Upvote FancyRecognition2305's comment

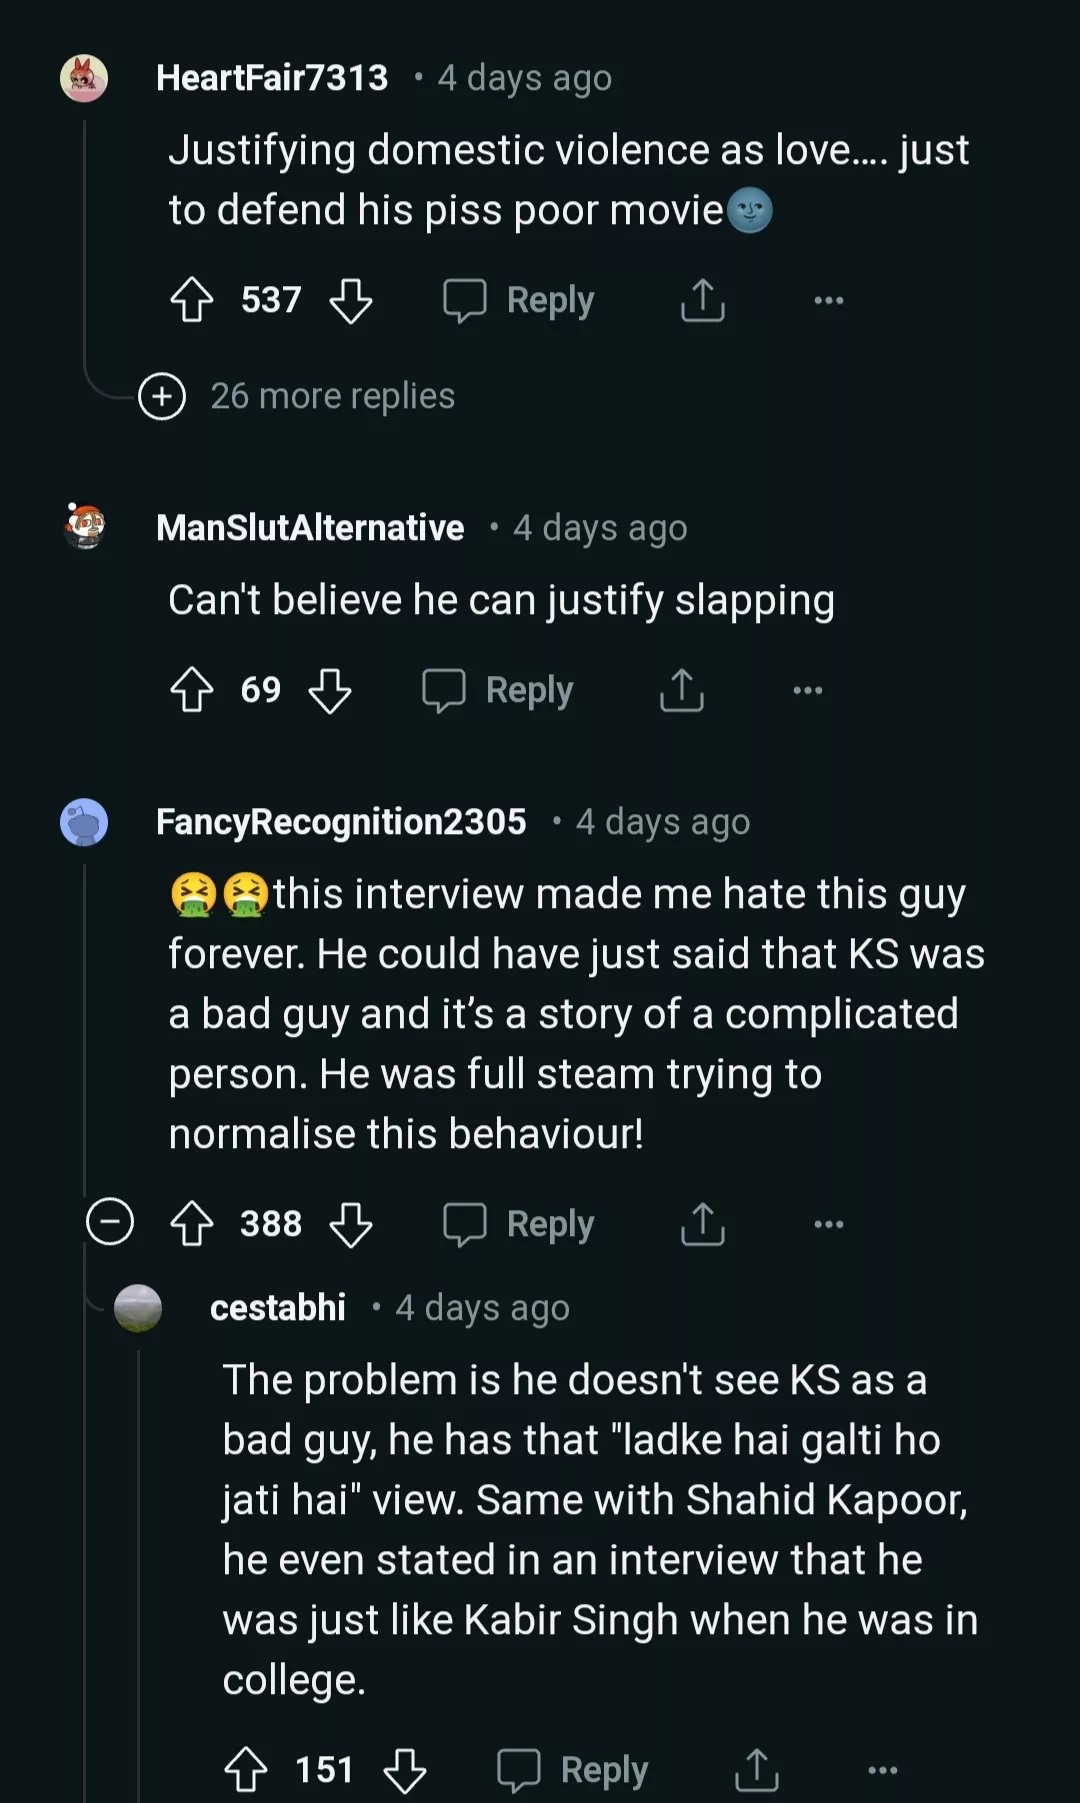(x=191, y=1224)
